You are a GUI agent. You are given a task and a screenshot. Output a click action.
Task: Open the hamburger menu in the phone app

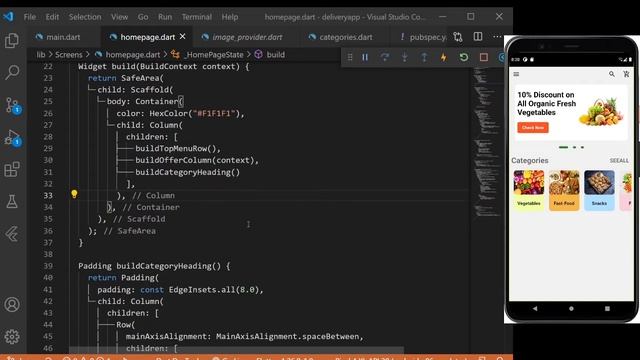pyautogui.click(x=516, y=74)
